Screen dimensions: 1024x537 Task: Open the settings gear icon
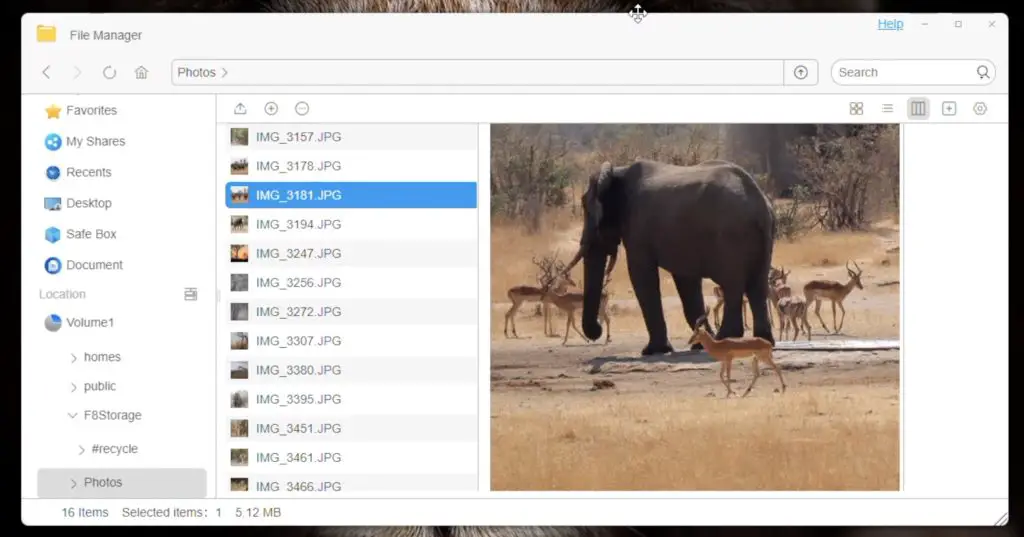(980, 108)
